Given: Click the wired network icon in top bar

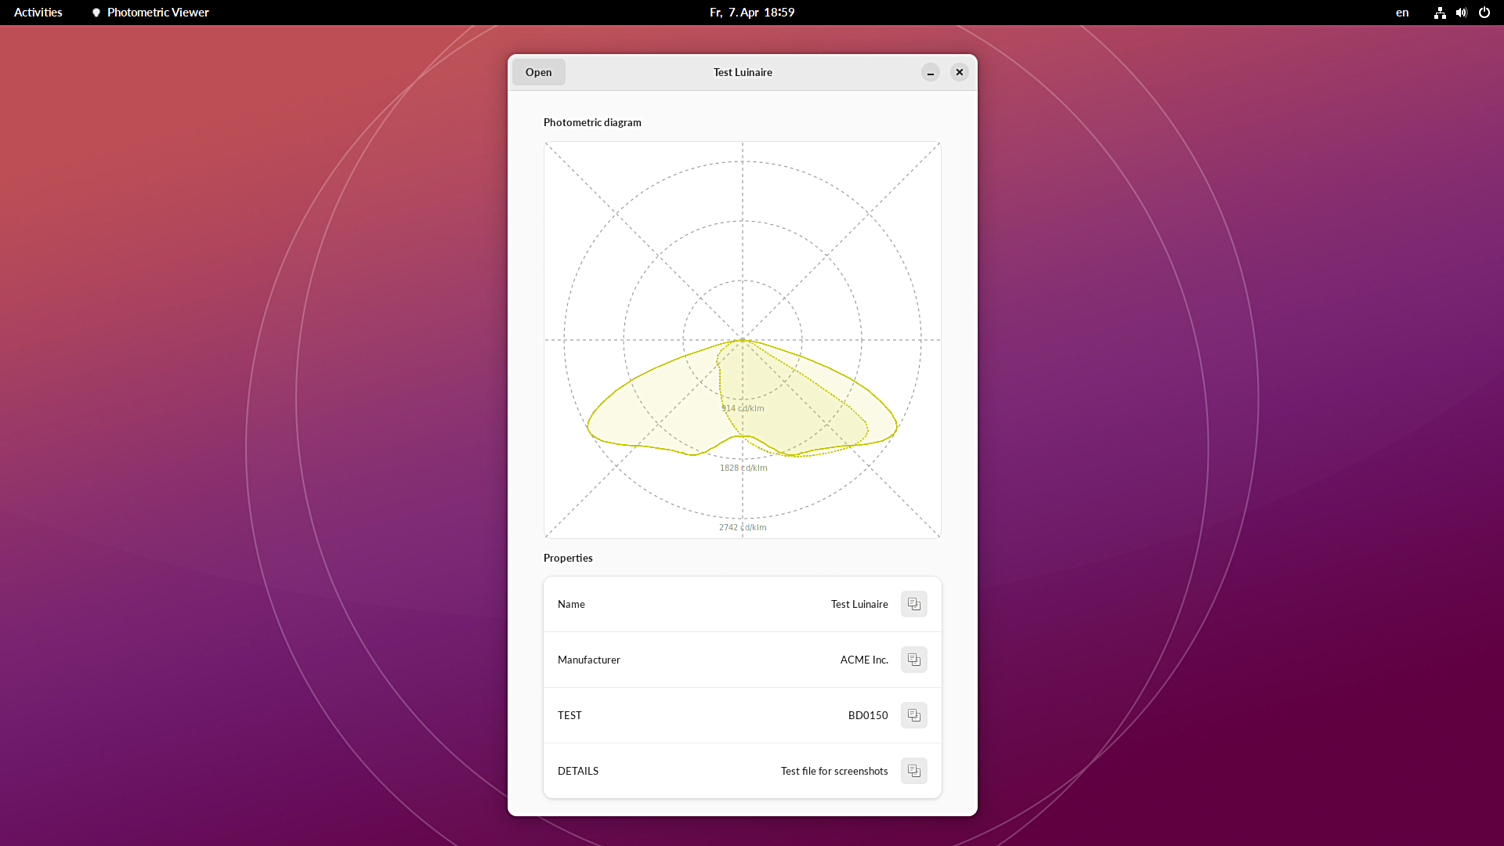Looking at the screenshot, I should pos(1439,12).
